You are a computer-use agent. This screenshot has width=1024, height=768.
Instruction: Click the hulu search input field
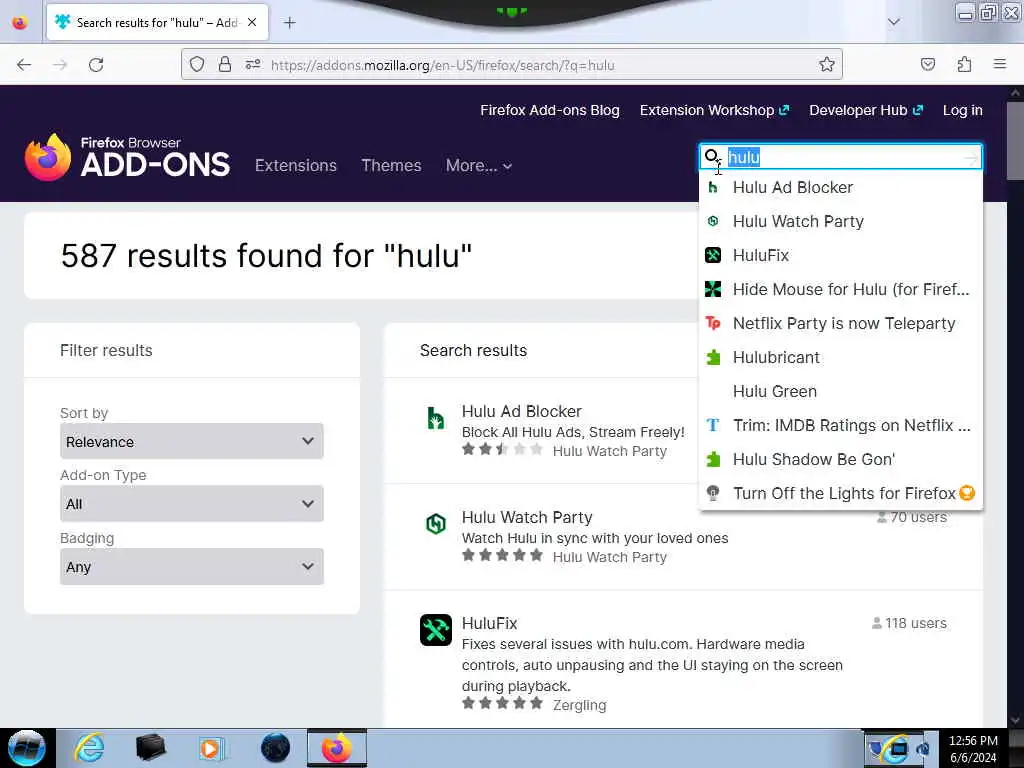(840, 157)
